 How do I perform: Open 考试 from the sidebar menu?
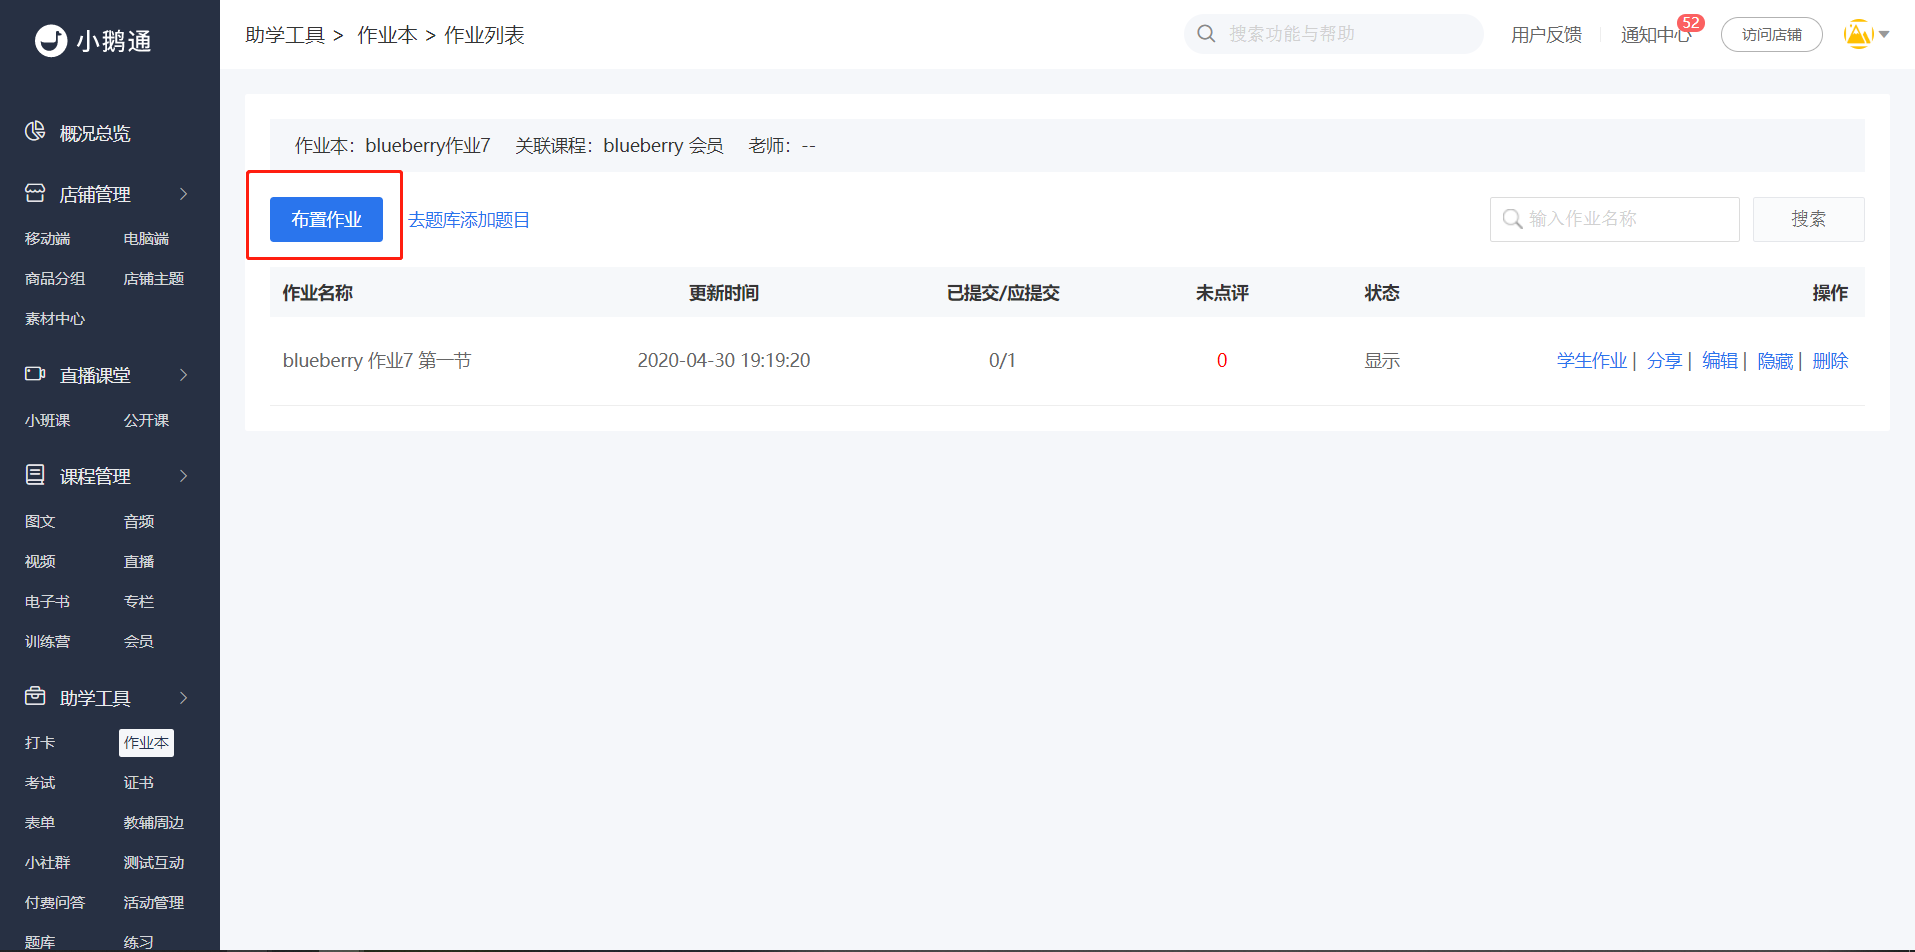[40, 783]
